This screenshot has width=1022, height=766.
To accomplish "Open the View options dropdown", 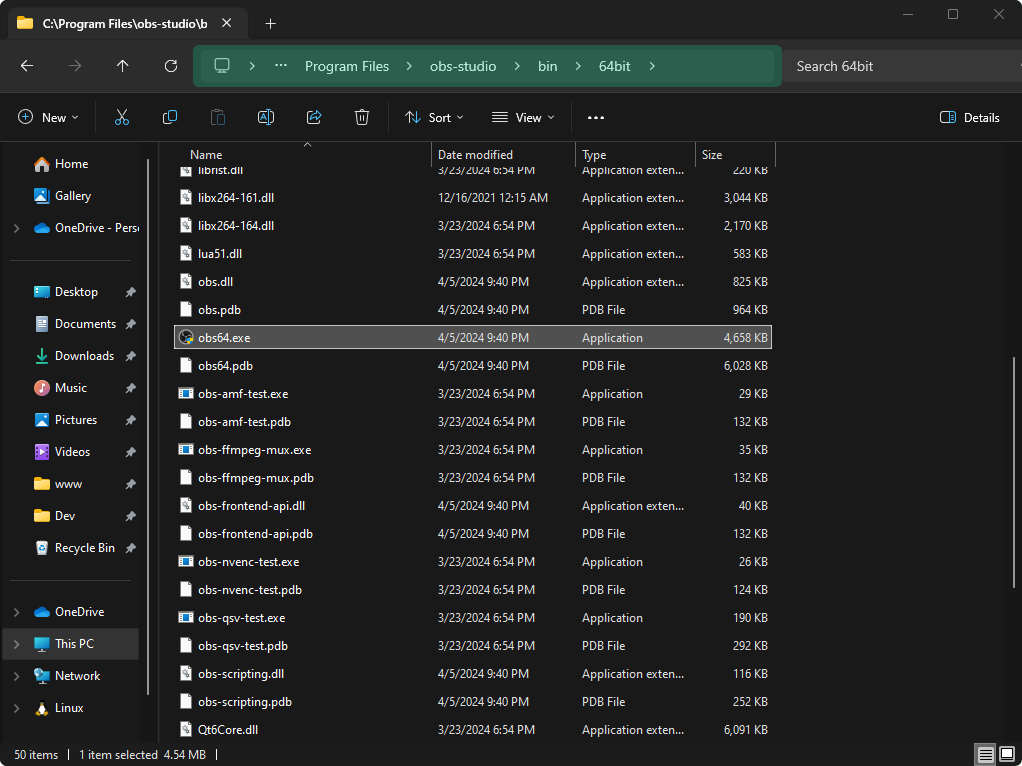I will pyautogui.click(x=522, y=117).
